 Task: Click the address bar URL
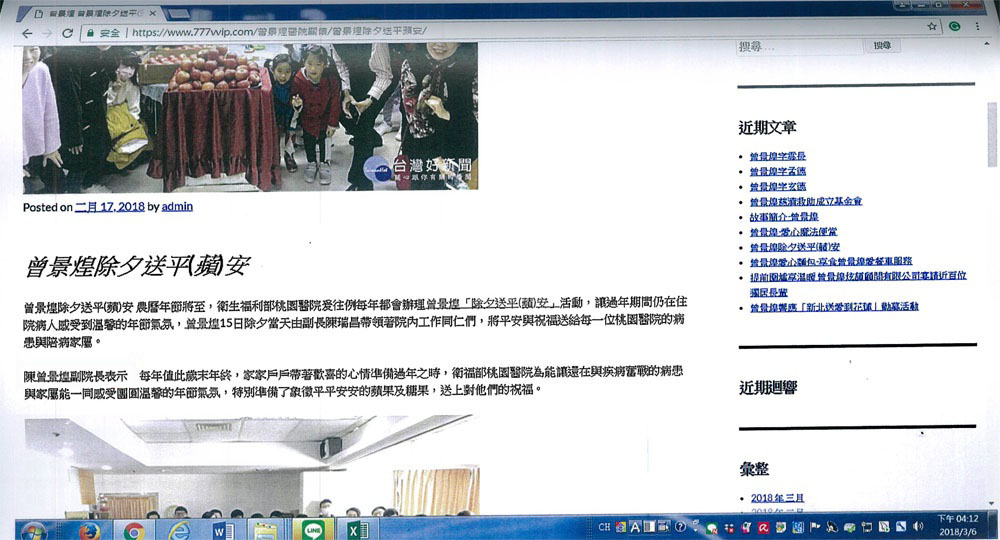coord(280,32)
